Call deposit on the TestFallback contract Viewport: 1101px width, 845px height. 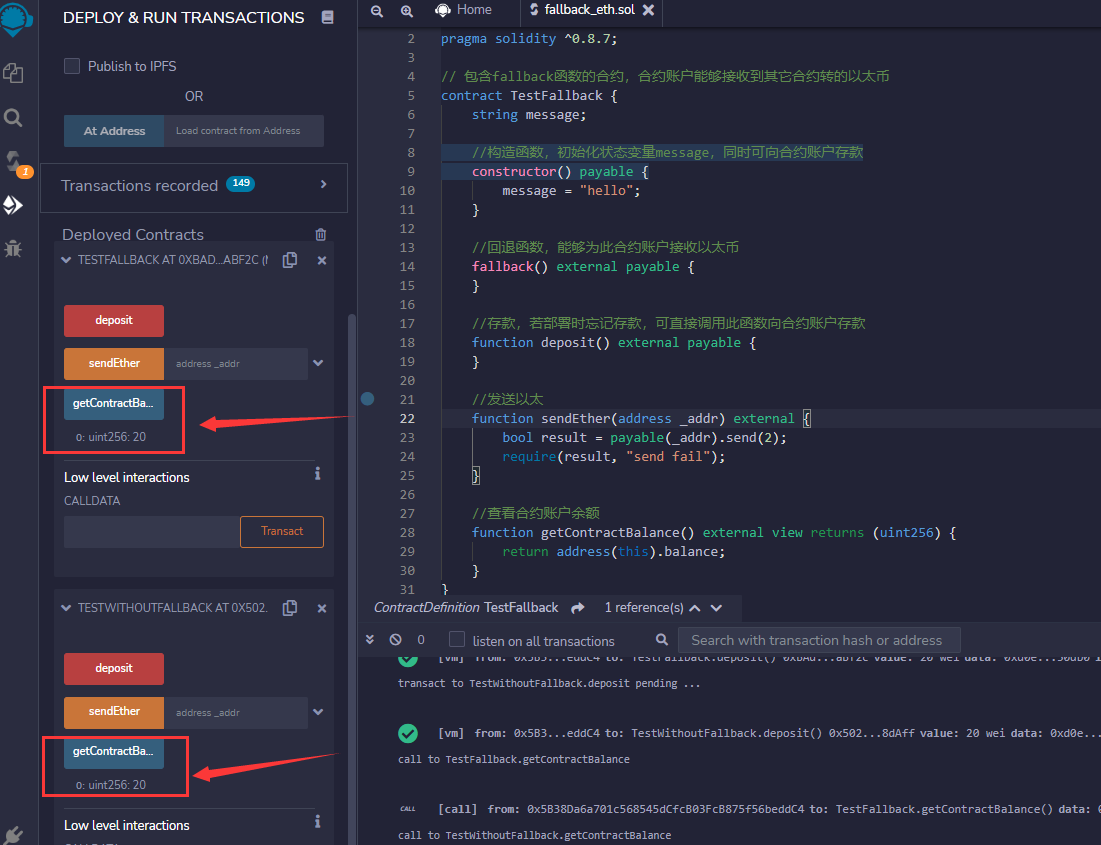(113, 322)
